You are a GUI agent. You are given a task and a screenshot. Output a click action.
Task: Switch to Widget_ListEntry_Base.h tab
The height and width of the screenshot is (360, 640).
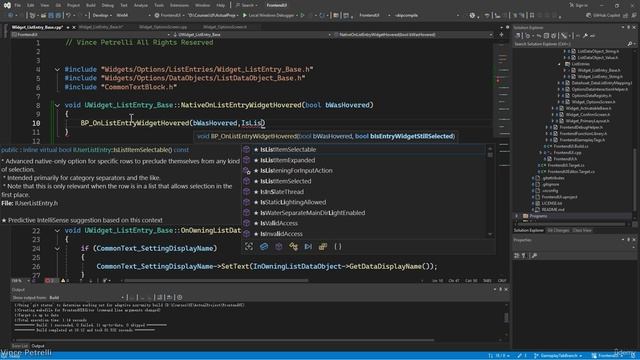tap(101, 27)
